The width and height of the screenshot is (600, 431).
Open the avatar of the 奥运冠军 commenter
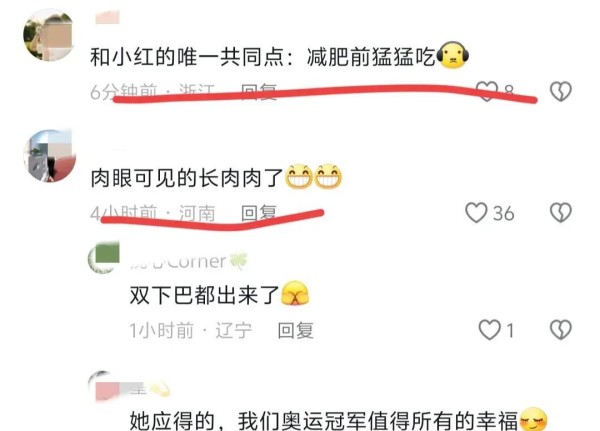103,386
